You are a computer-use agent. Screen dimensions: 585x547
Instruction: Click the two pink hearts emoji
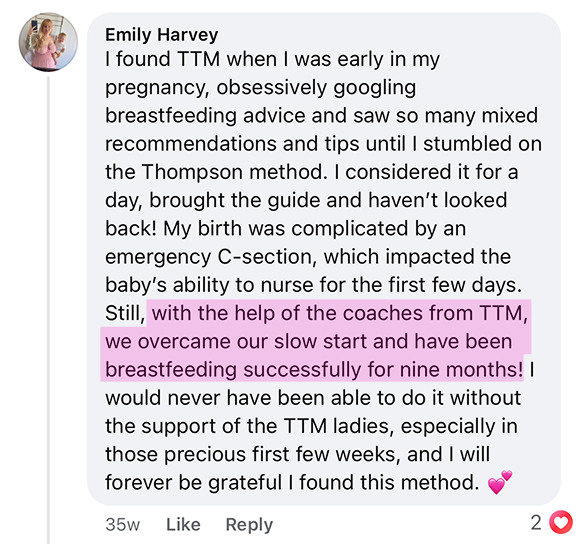pyautogui.click(x=500, y=482)
